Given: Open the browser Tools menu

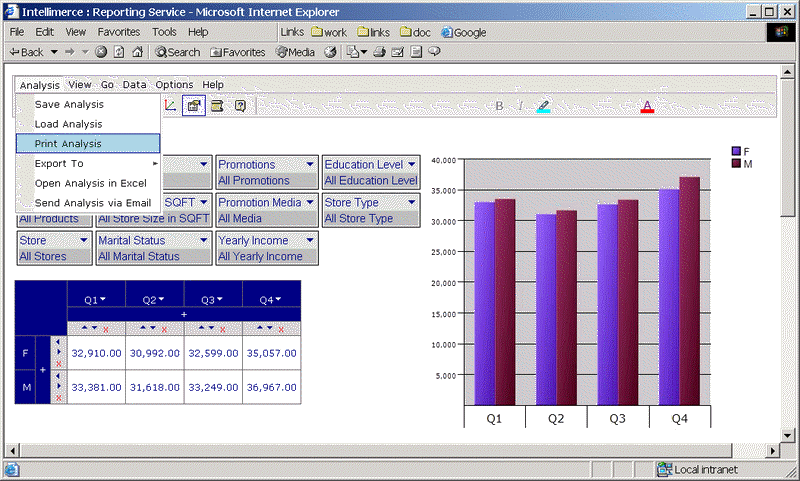Looking at the screenshot, I should (164, 32).
